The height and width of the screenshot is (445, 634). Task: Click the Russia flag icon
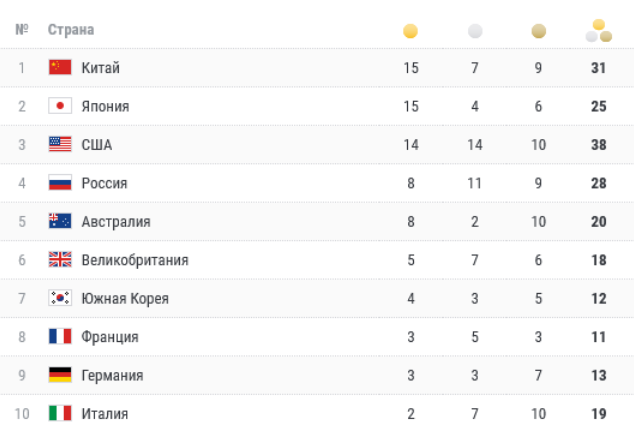pos(60,183)
